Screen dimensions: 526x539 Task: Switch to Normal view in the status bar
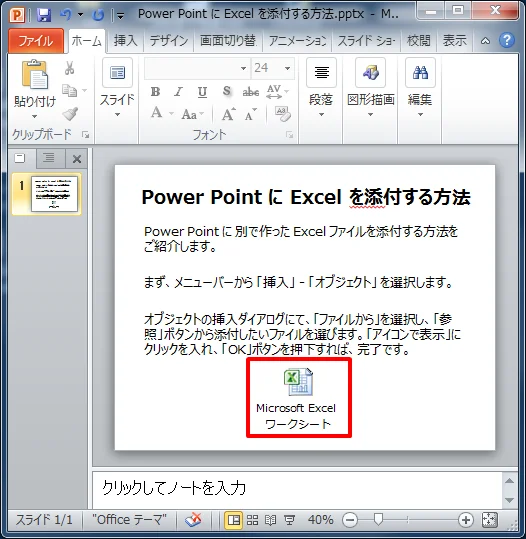point(233,520)
